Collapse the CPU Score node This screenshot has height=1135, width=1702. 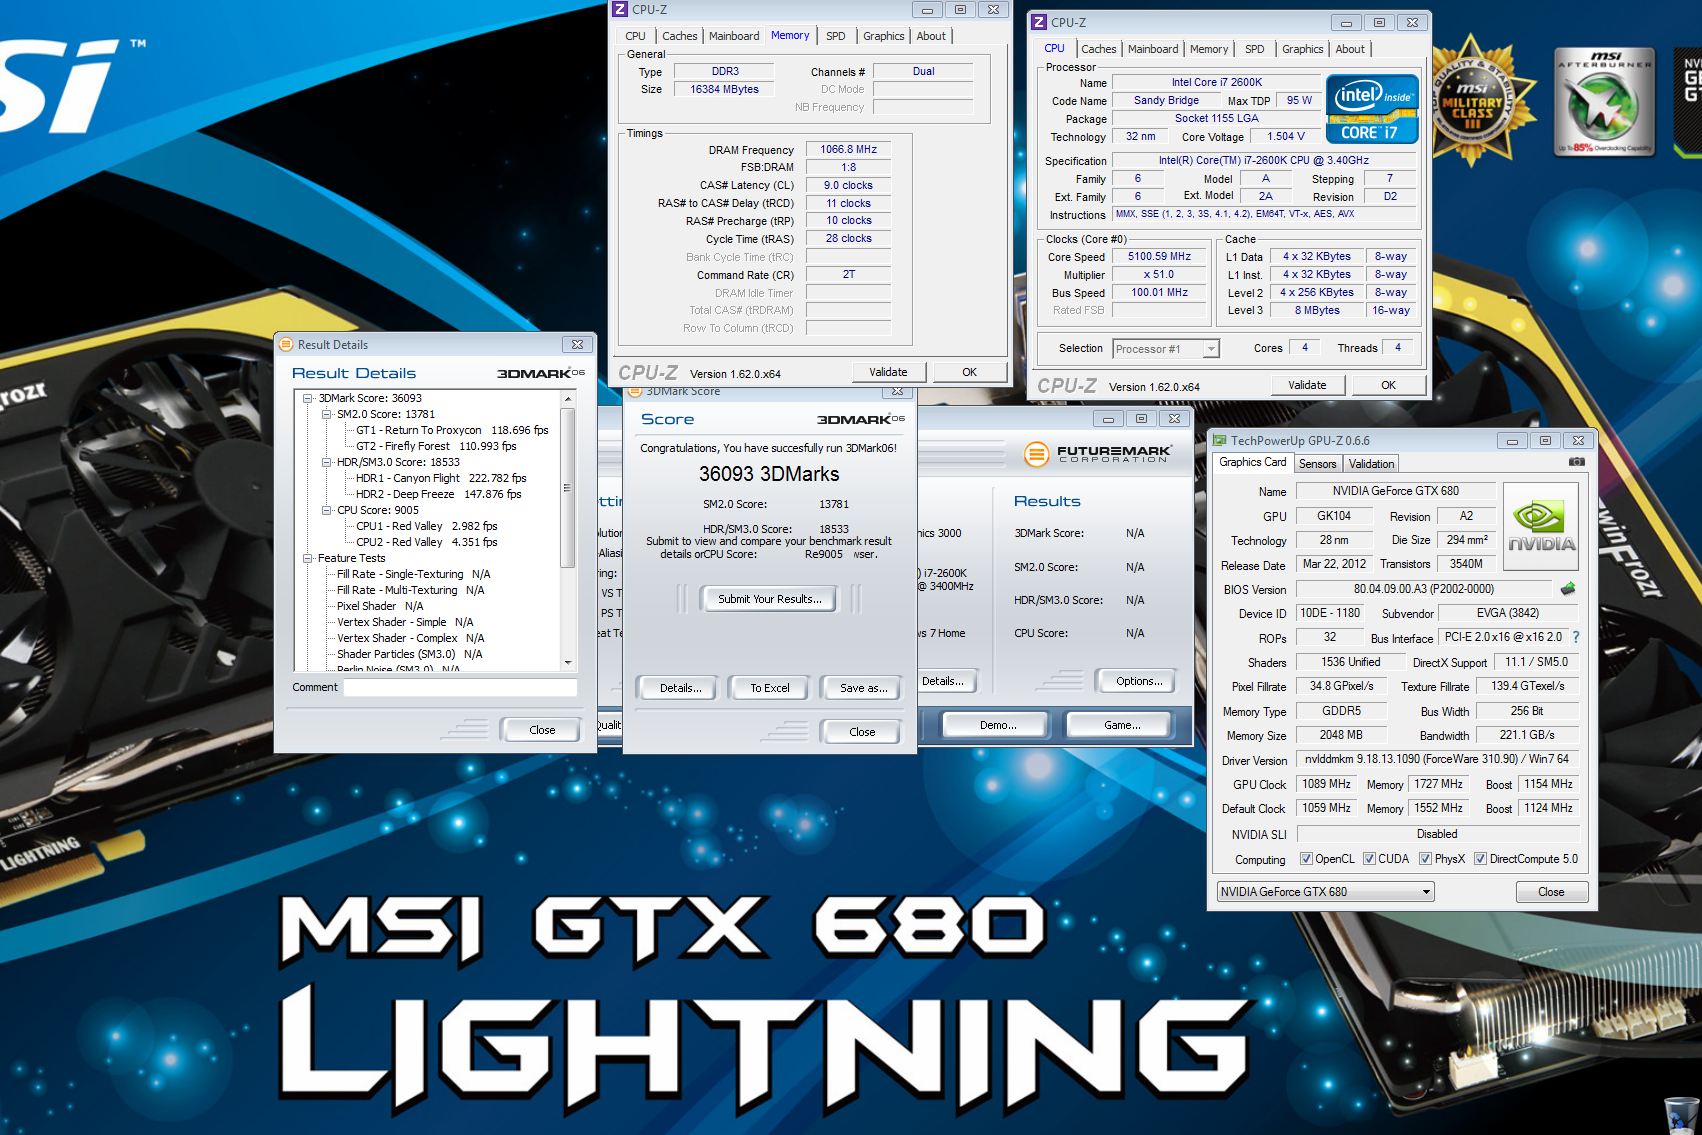(327, 510)
